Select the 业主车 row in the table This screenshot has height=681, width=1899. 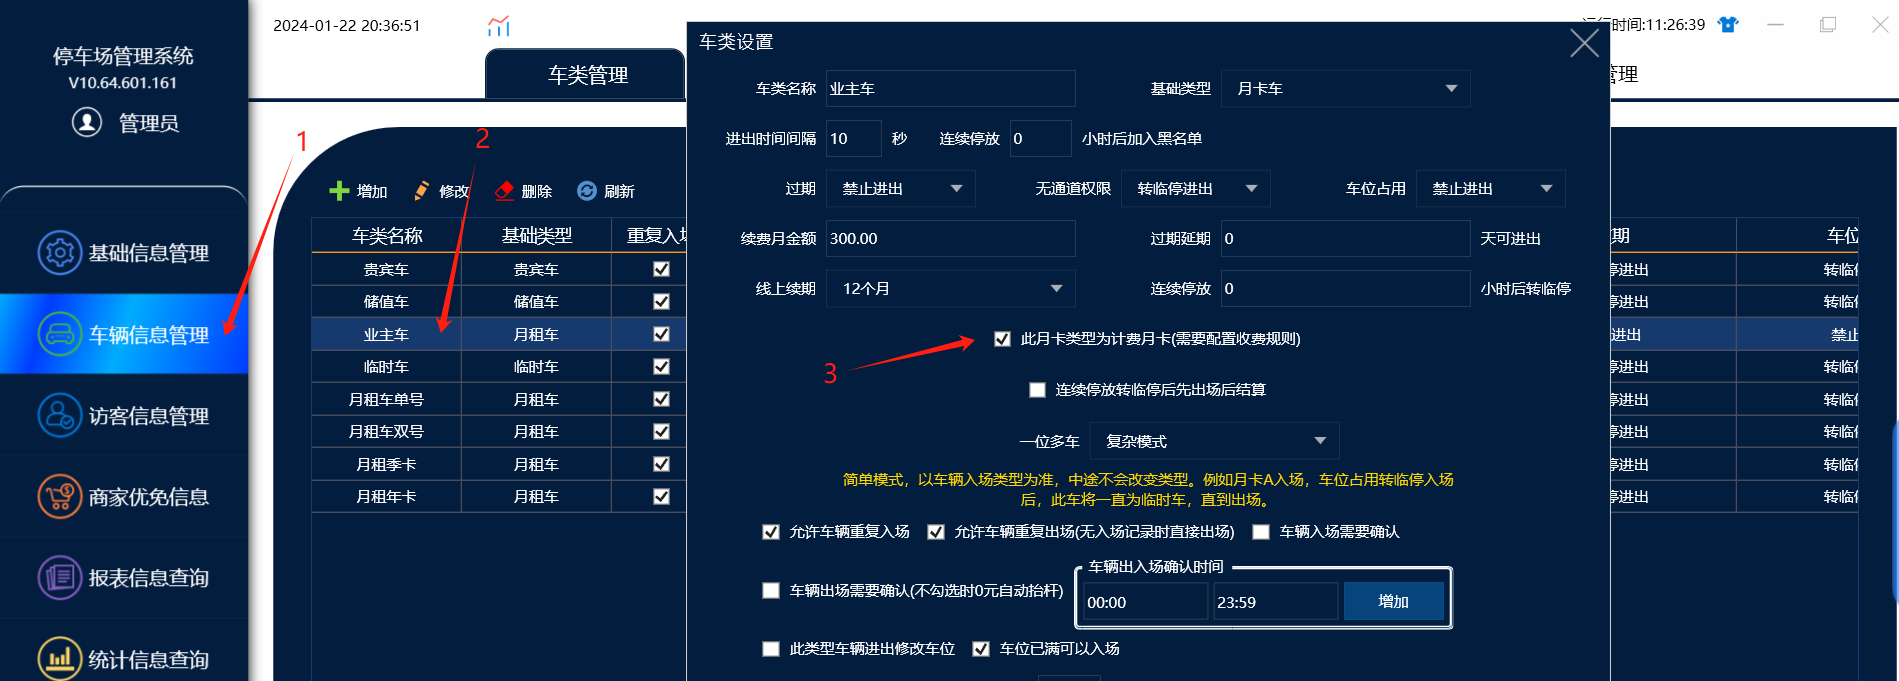coord(499,334)
